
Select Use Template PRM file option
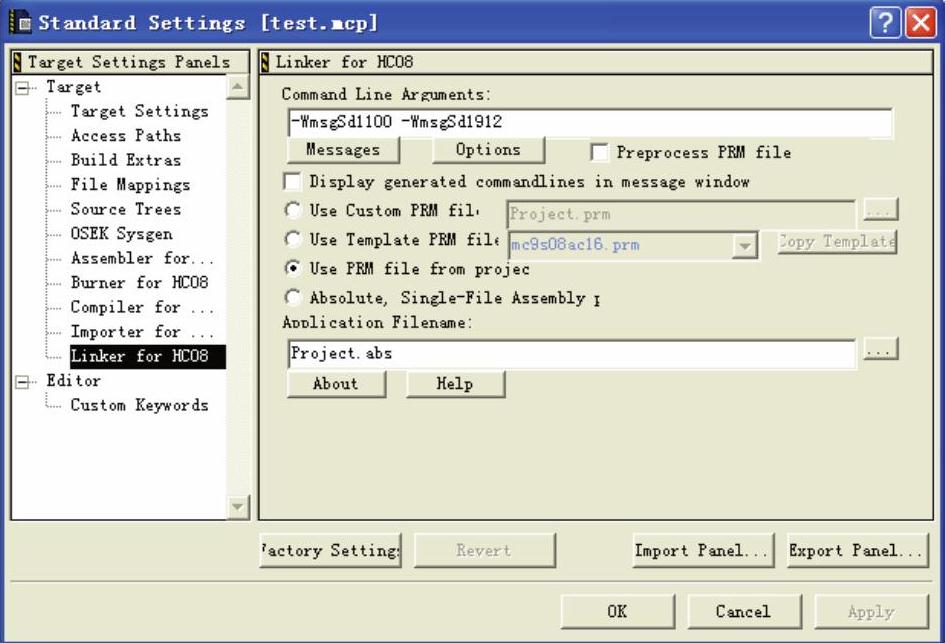tap(293, 240)
